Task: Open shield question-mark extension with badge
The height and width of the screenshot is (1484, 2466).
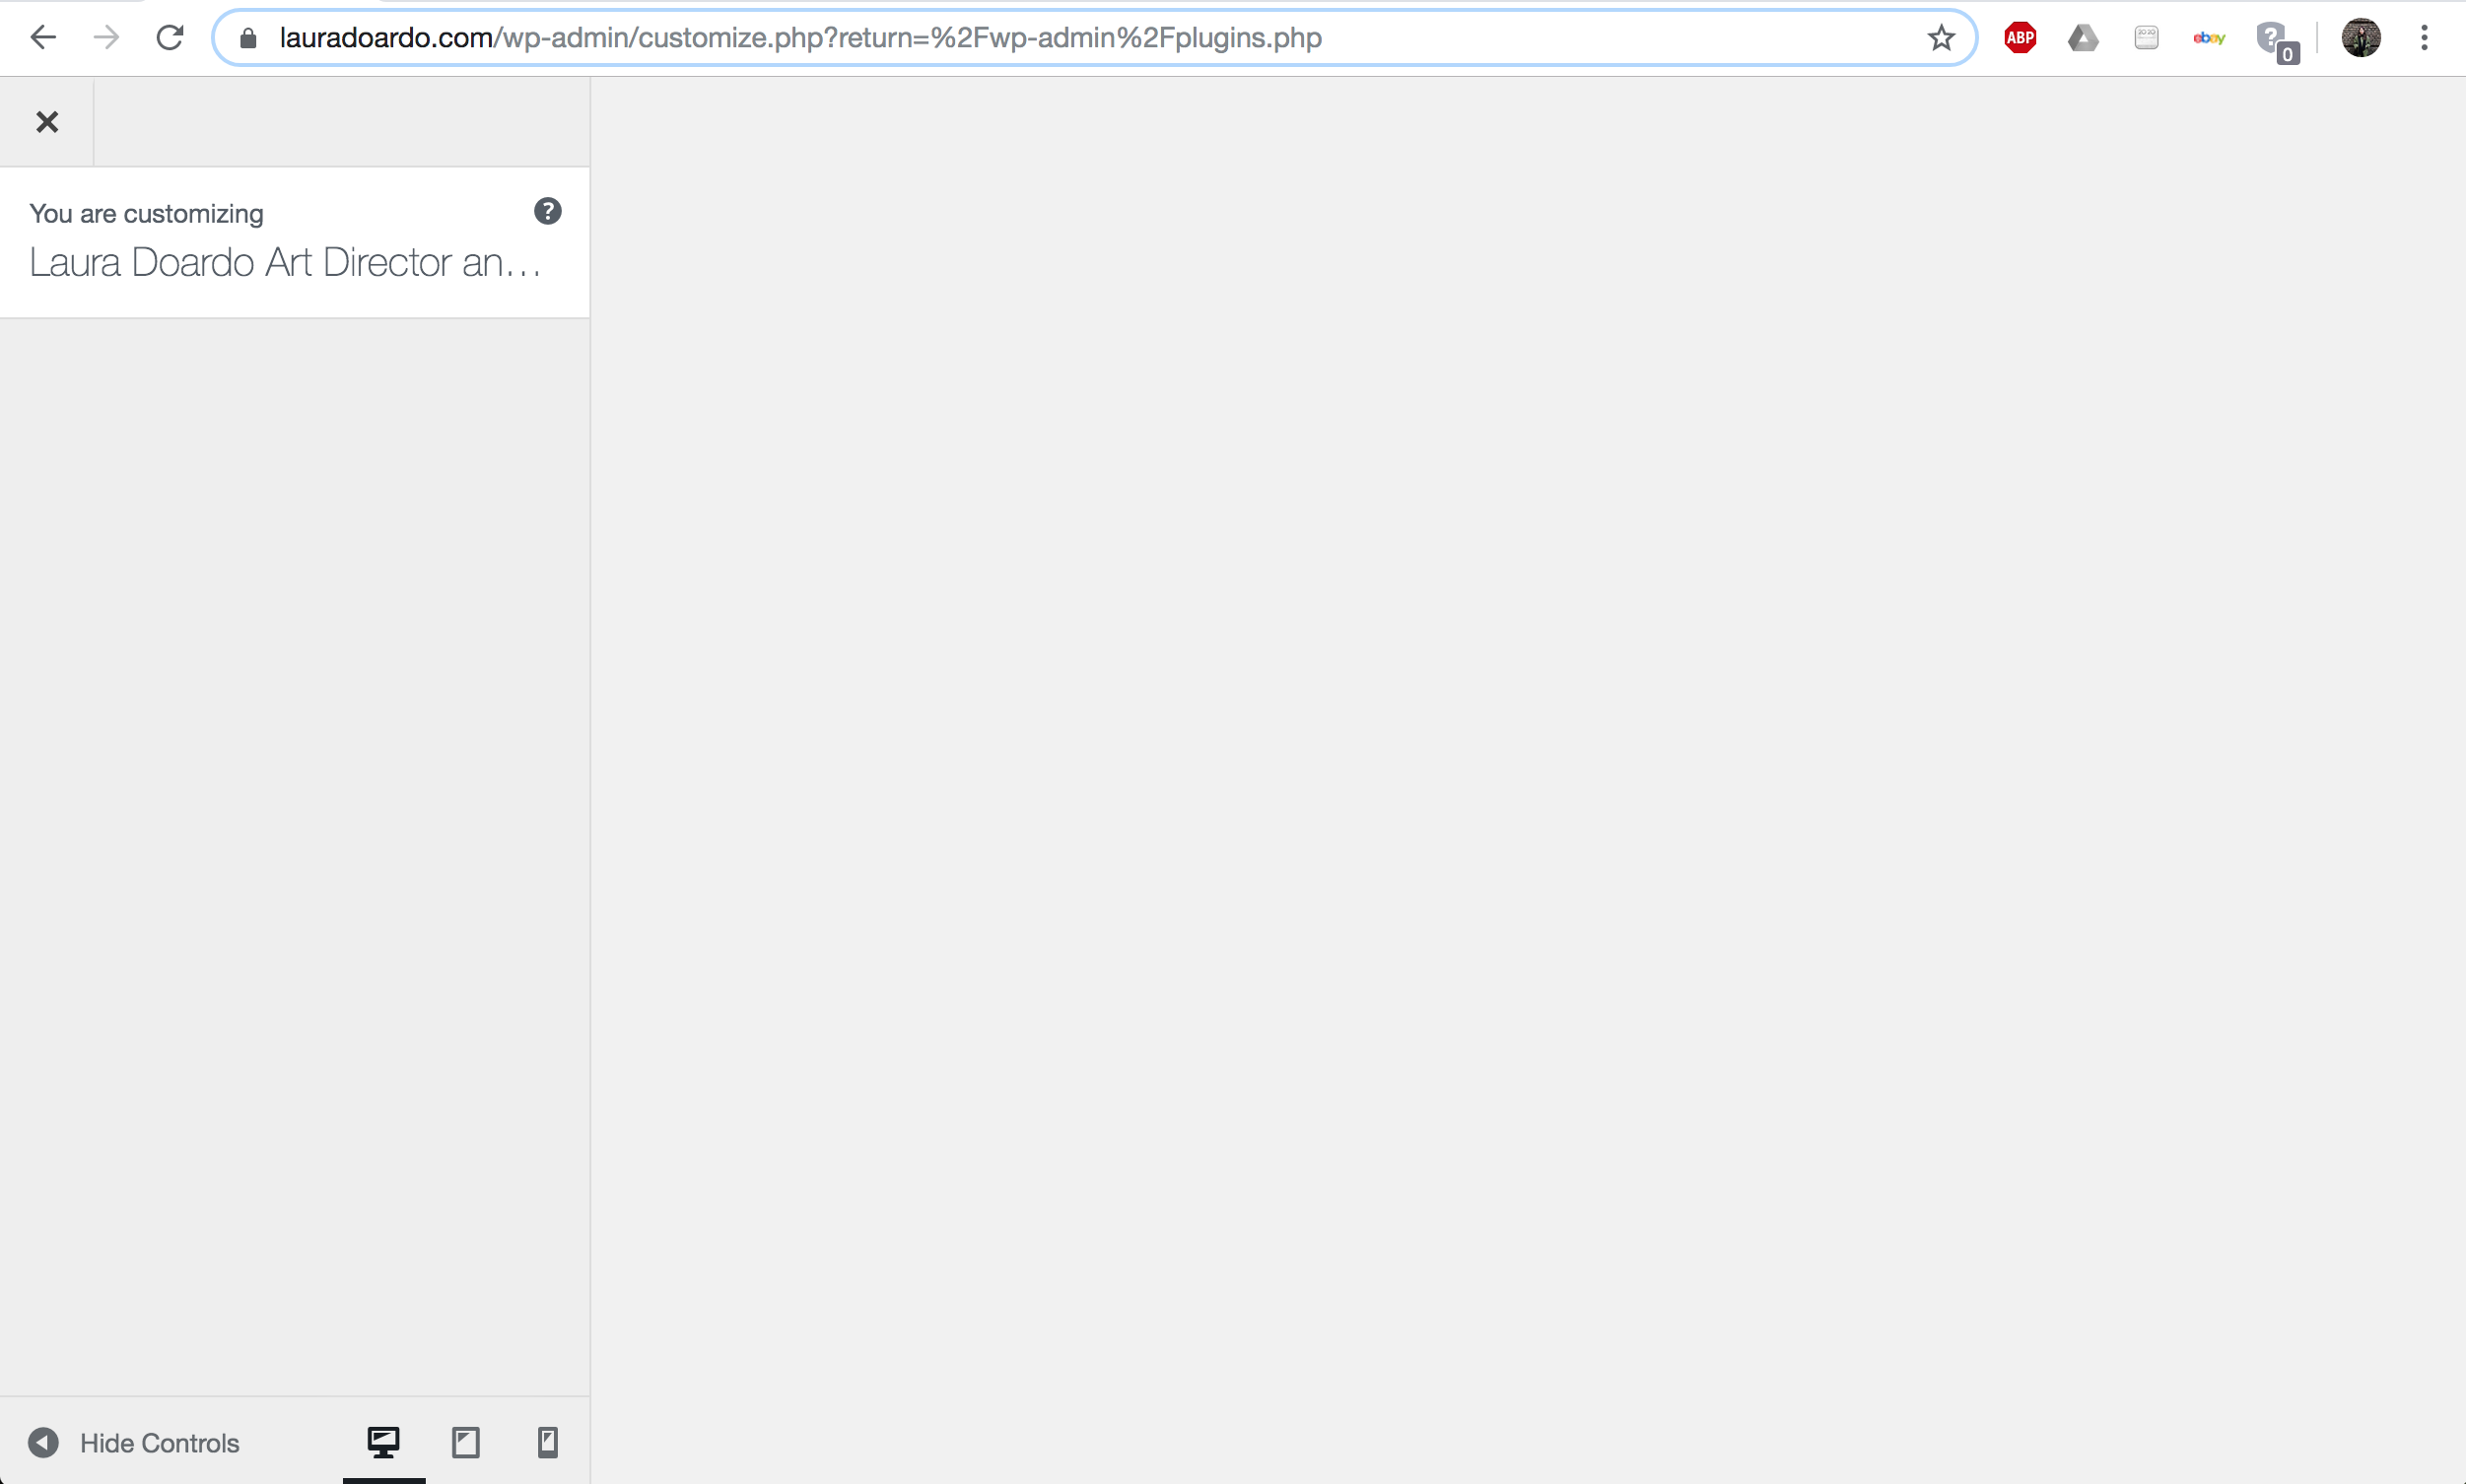Action: coord(2274,40)
